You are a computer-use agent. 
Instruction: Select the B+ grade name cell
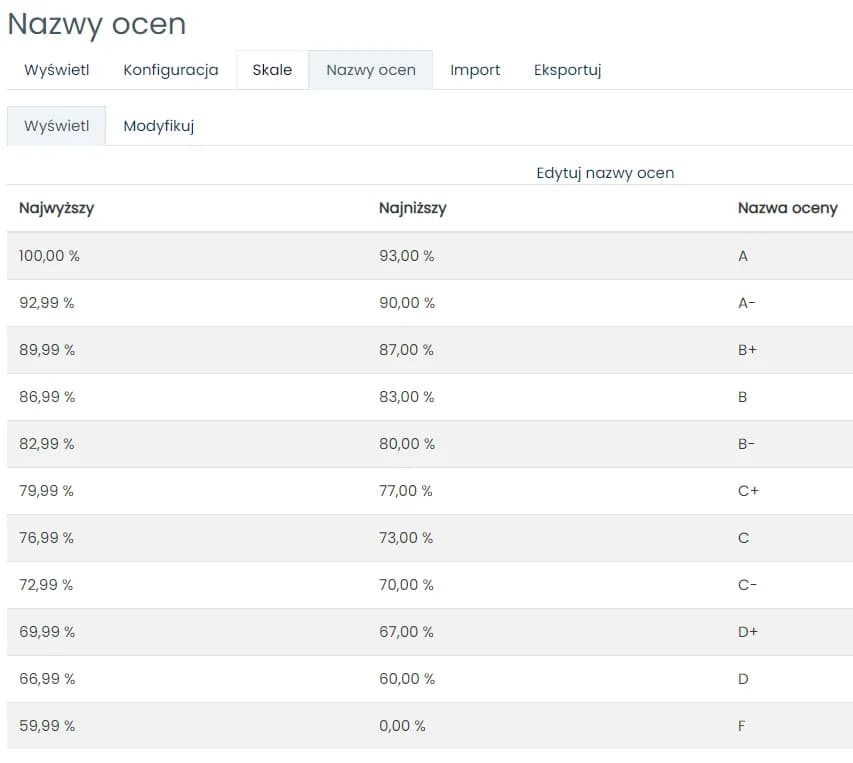747,350
